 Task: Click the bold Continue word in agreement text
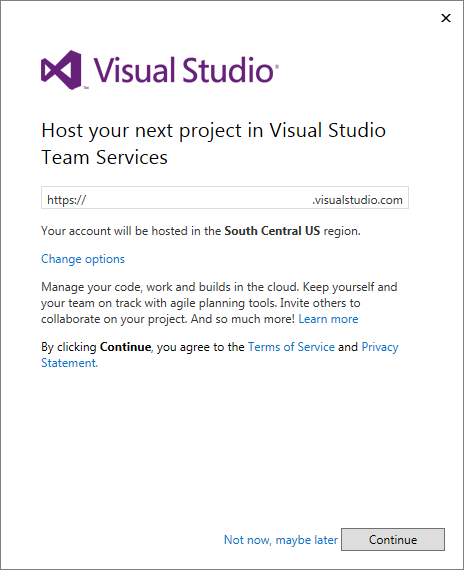125,347
